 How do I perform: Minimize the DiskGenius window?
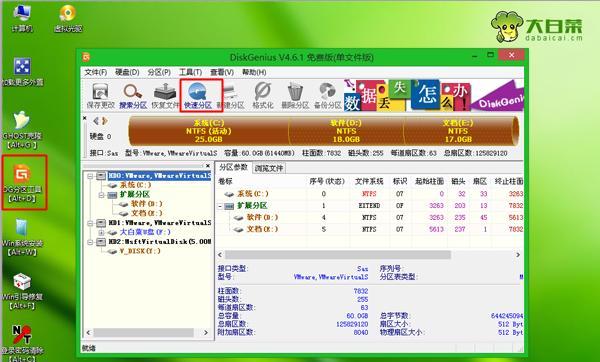pos(475,56)
